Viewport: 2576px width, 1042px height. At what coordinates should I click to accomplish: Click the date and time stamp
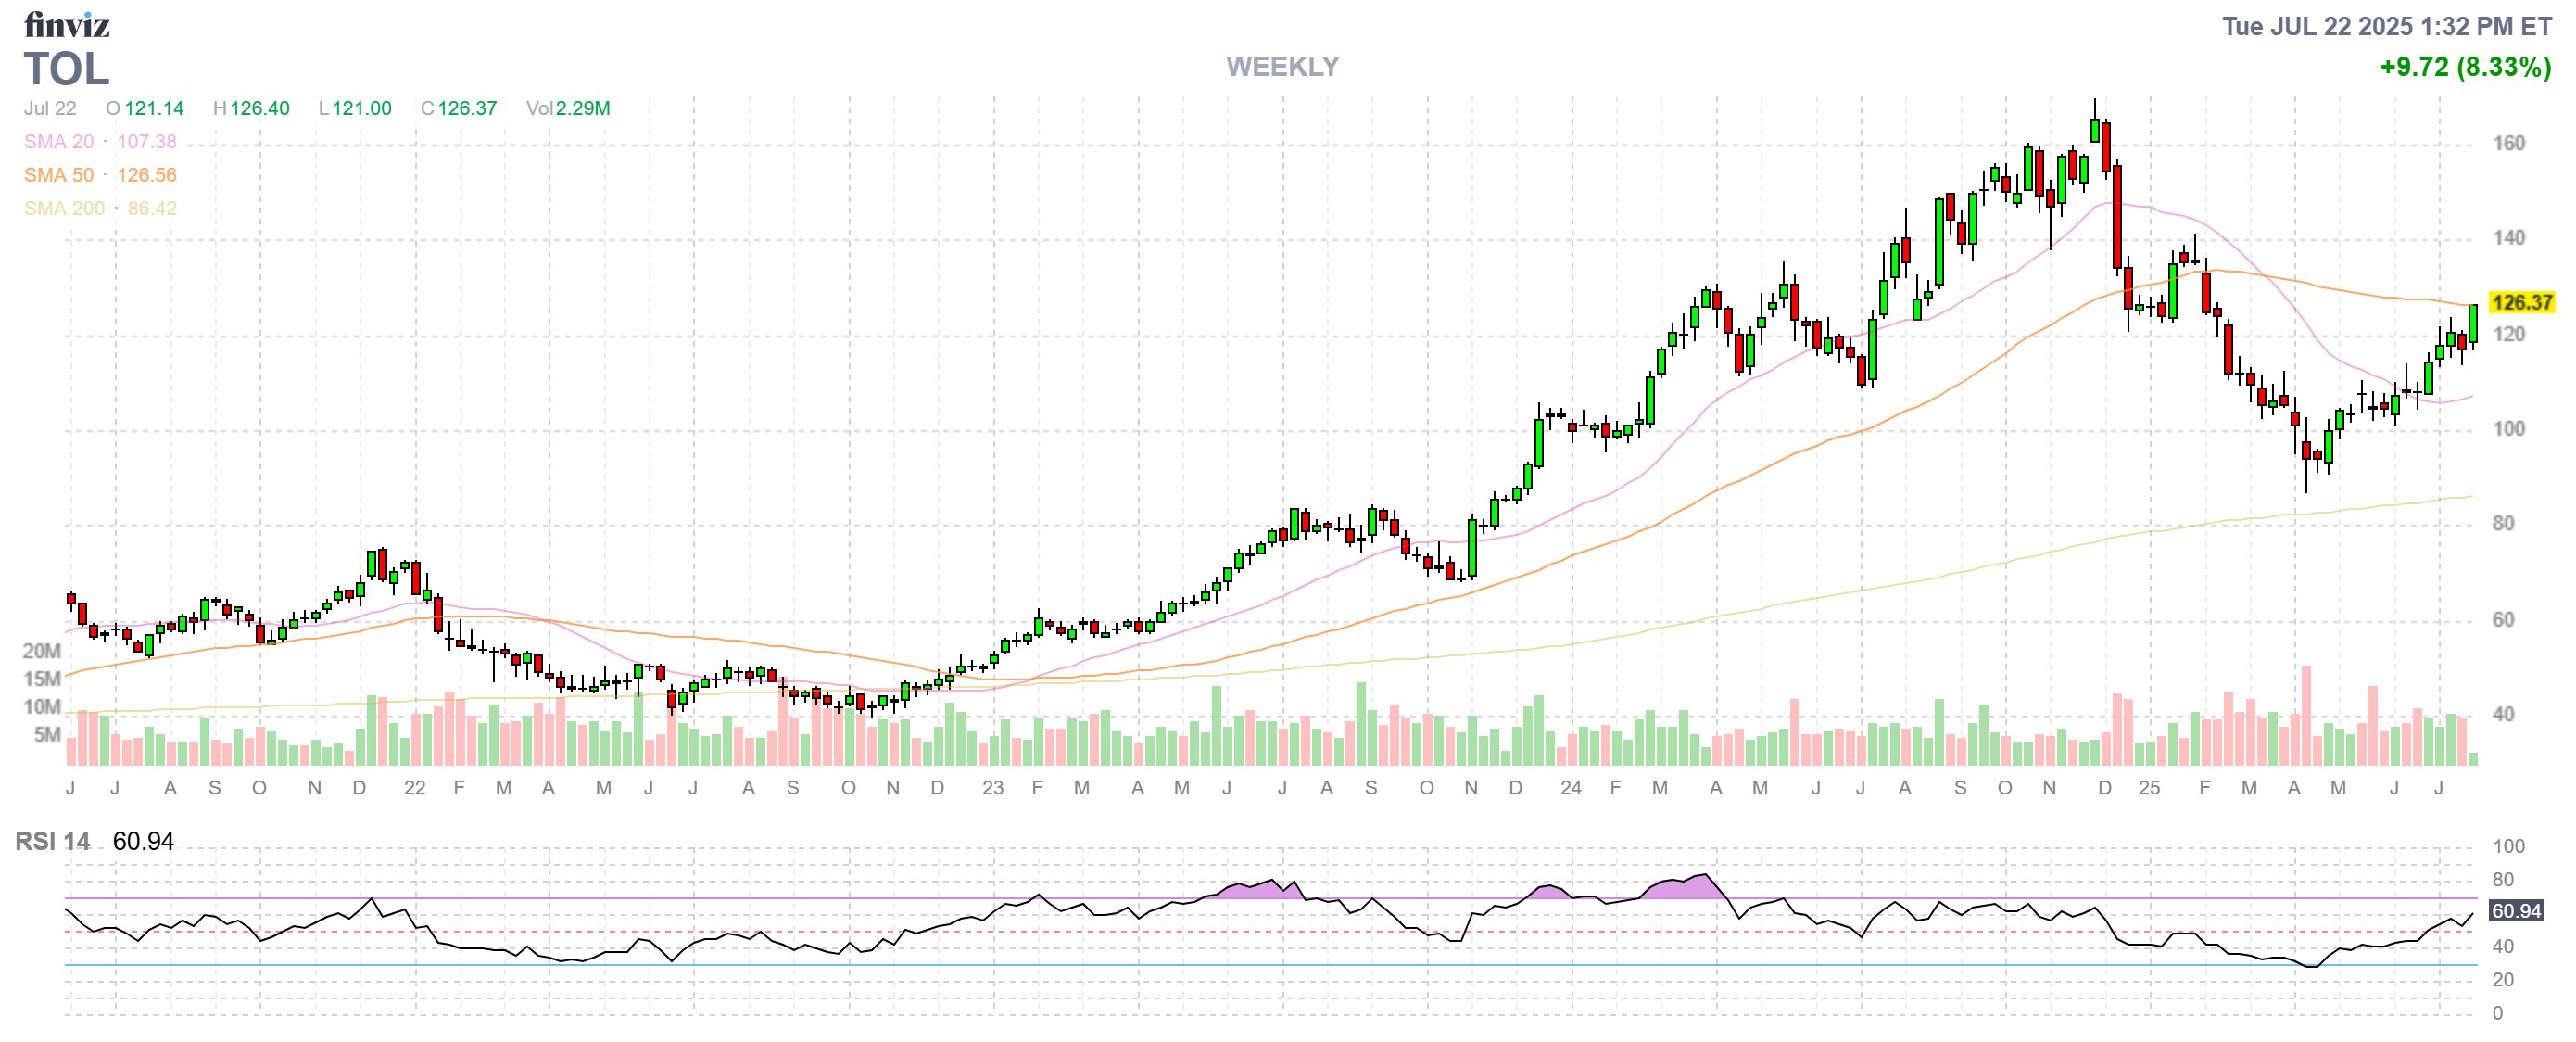click(2386, 26)
